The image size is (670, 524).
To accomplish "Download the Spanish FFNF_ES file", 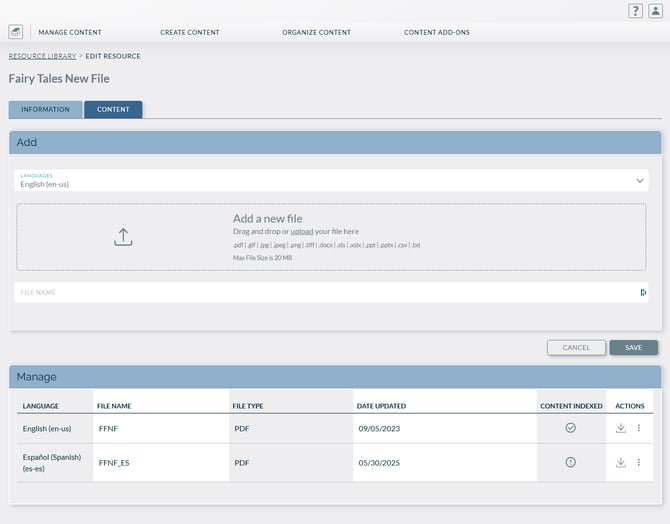I will coord(621,462).
